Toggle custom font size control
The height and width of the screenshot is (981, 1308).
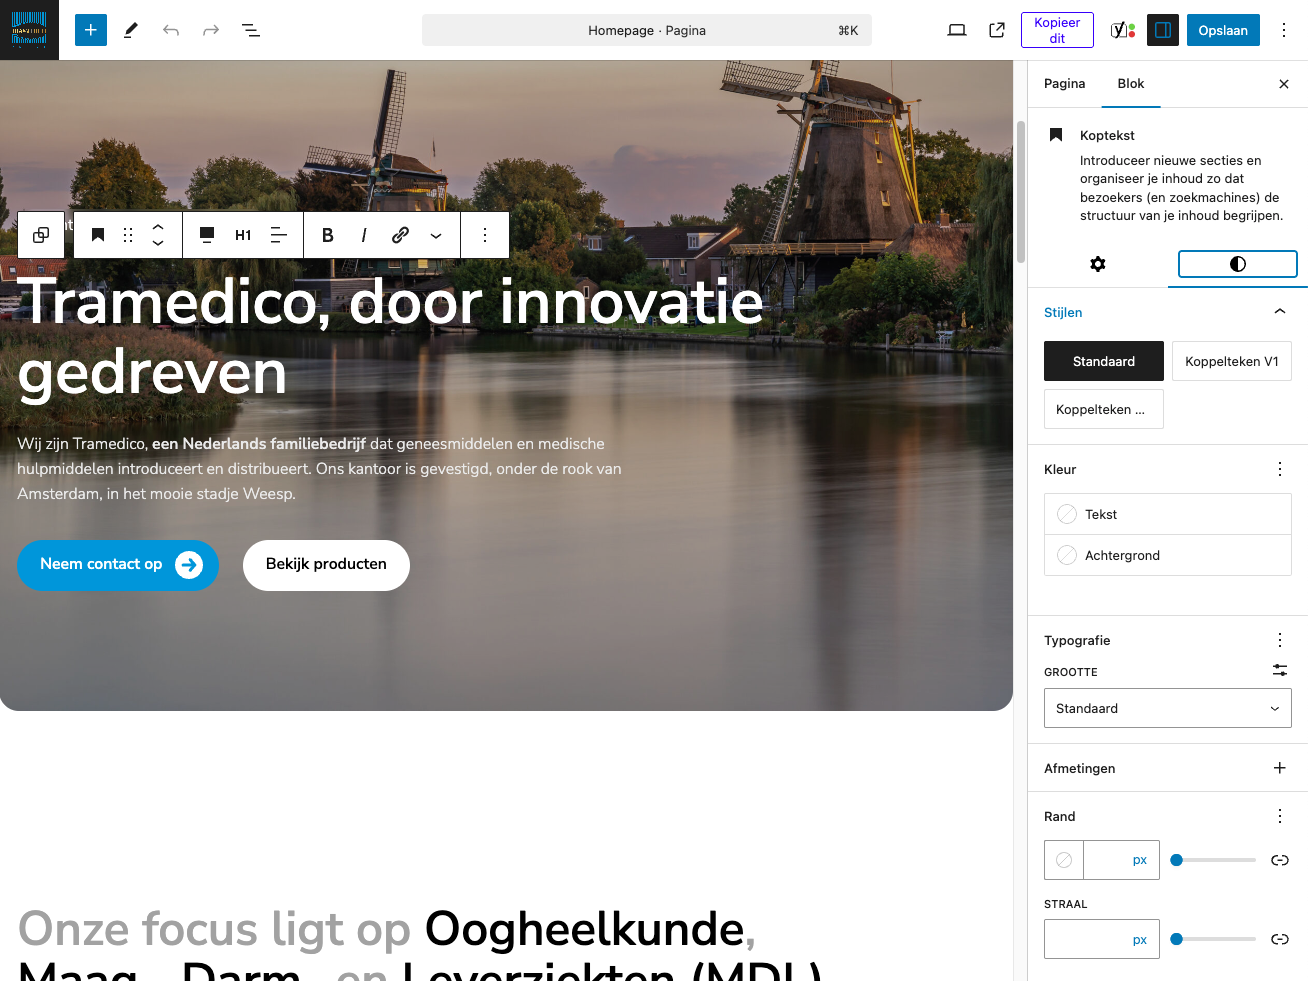click(1280, 670)
